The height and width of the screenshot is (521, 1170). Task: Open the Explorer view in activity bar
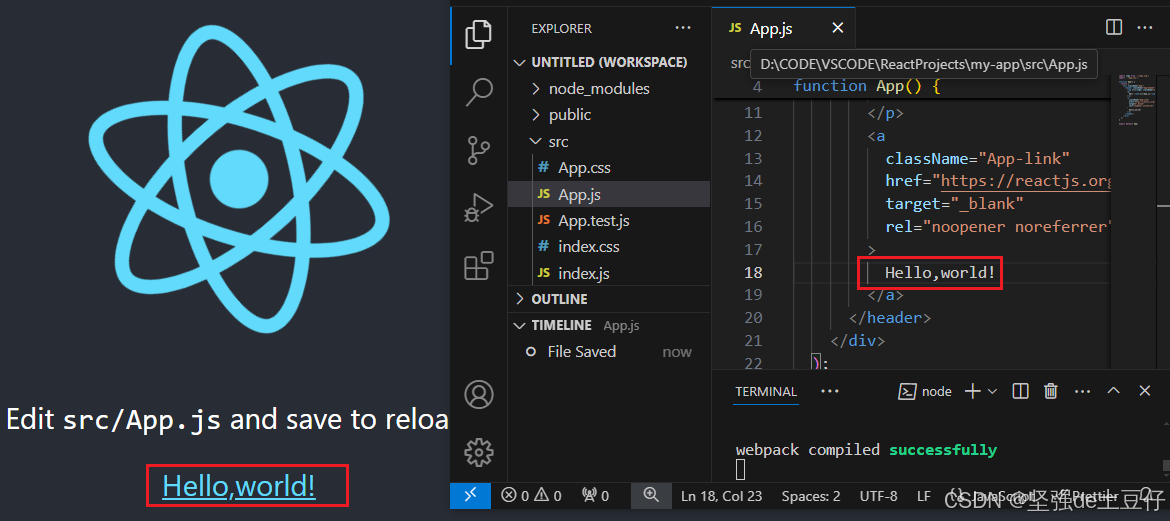pyautogui.click(x=478, y=34)
